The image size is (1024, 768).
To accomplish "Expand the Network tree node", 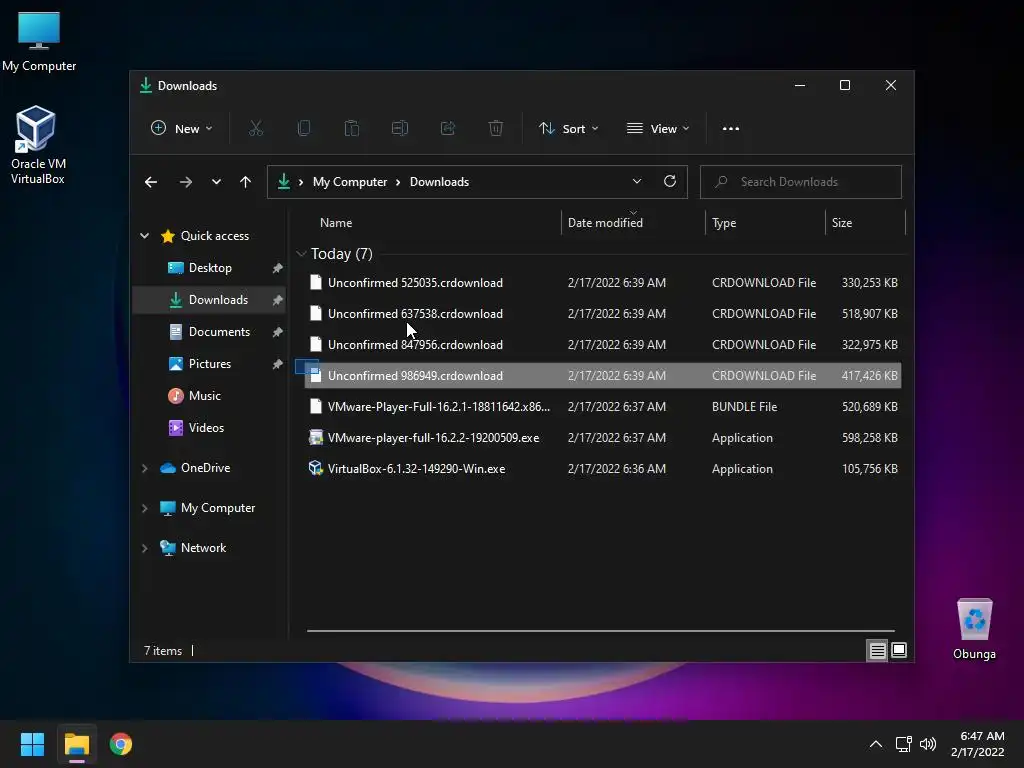I will 144,548.
